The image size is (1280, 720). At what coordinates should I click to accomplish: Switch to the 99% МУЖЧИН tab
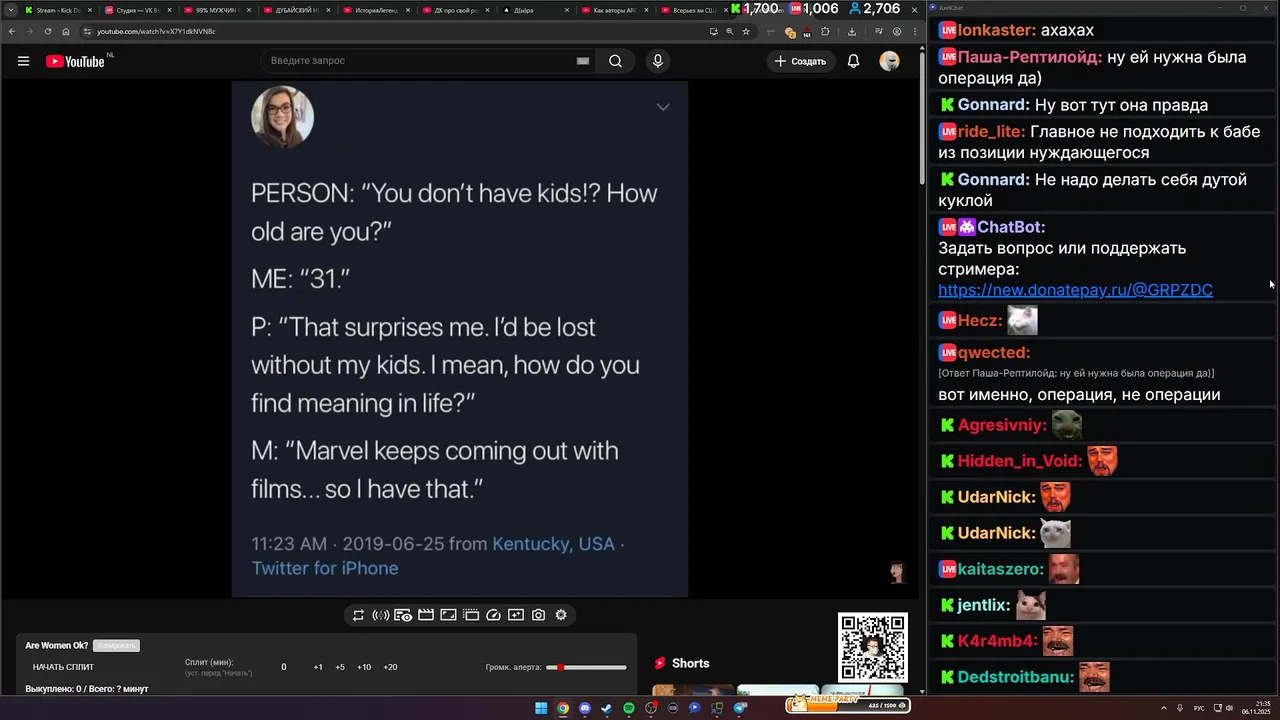216,10
